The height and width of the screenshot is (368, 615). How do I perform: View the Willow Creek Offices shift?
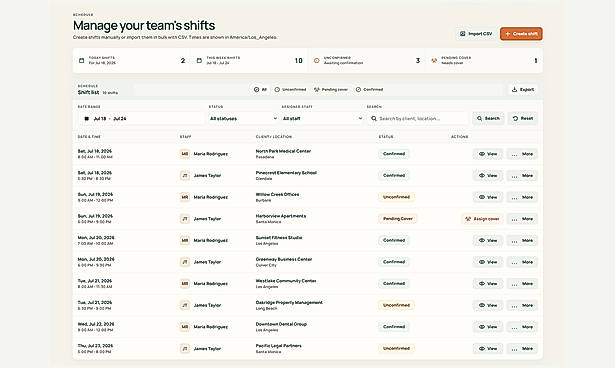coord(488,197)
